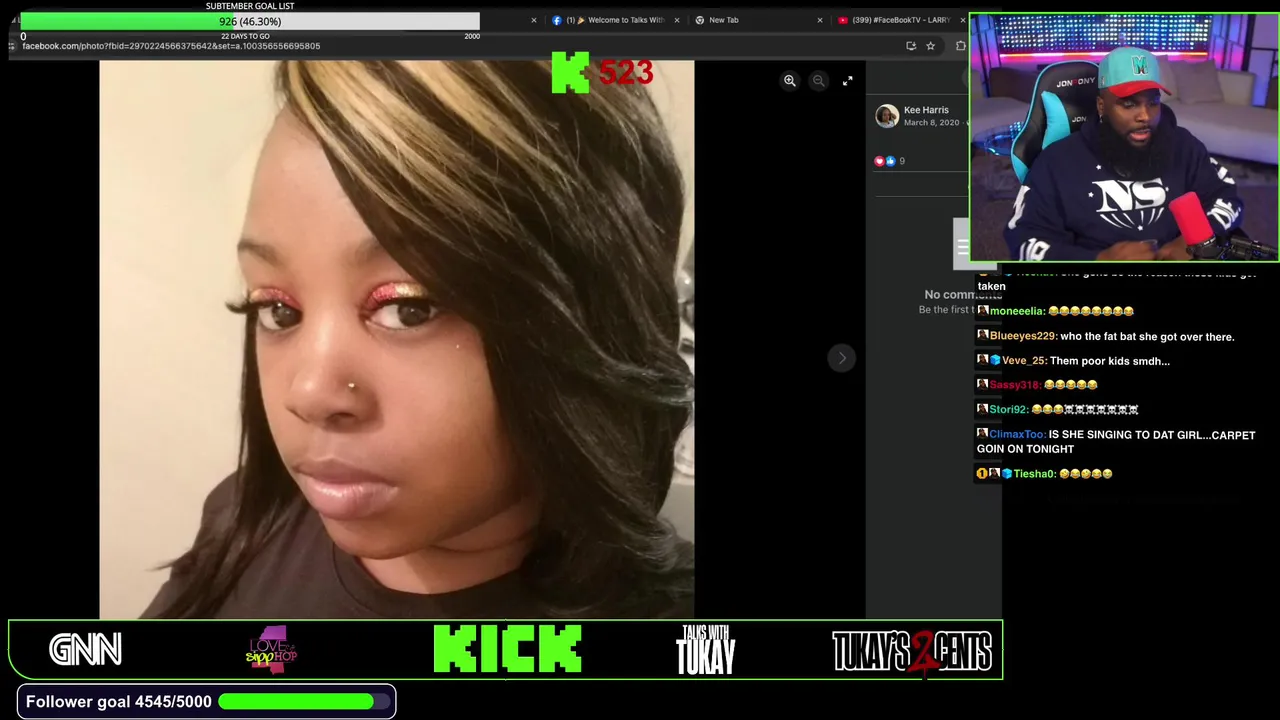Screen dimensions: 1280x720
Task: Click the main Facebook photo
Action: pos(396,340)
